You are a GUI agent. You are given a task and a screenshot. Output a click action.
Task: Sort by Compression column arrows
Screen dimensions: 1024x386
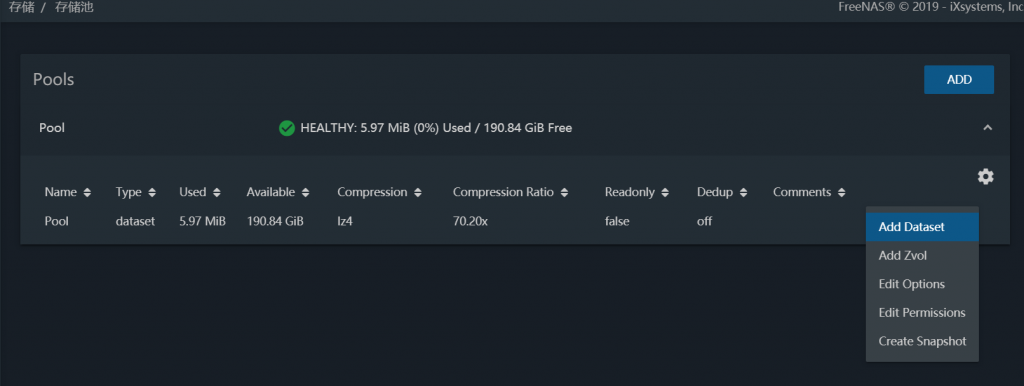pyautogui.click(x=417, y=193)
